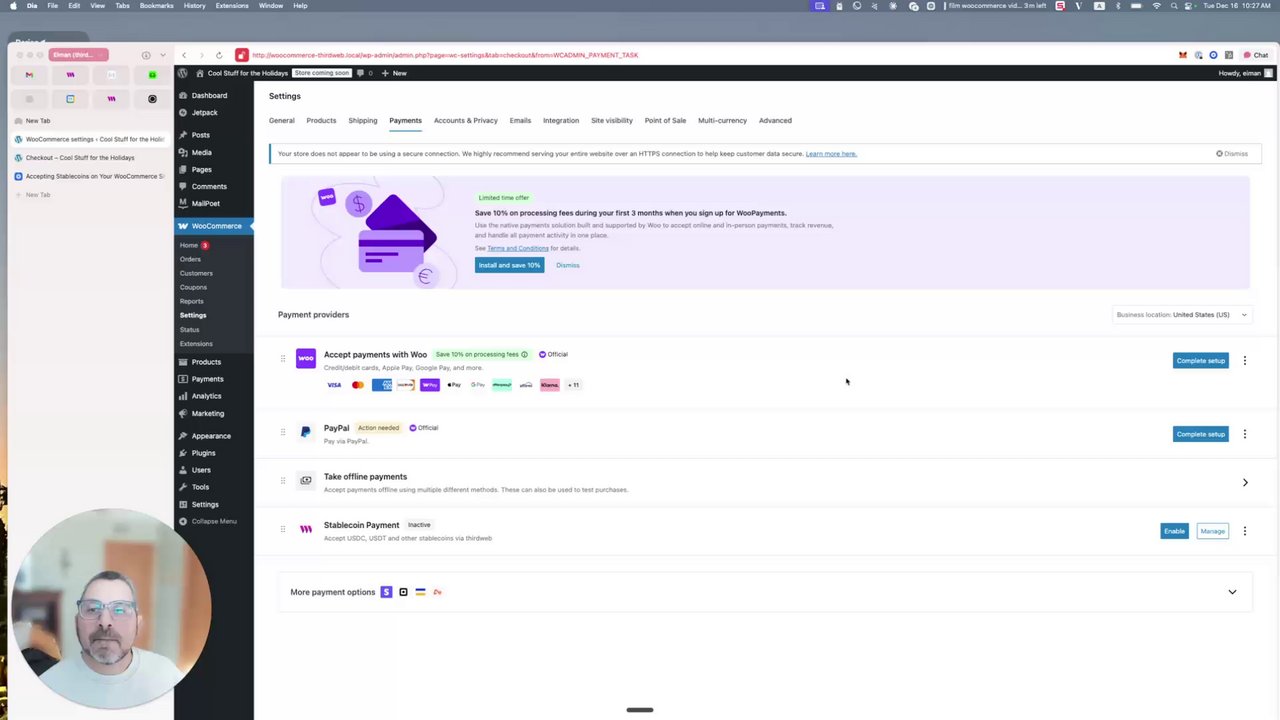Open Terms and Conditions link
The image size is (1280, 720).
coord(518,248)
